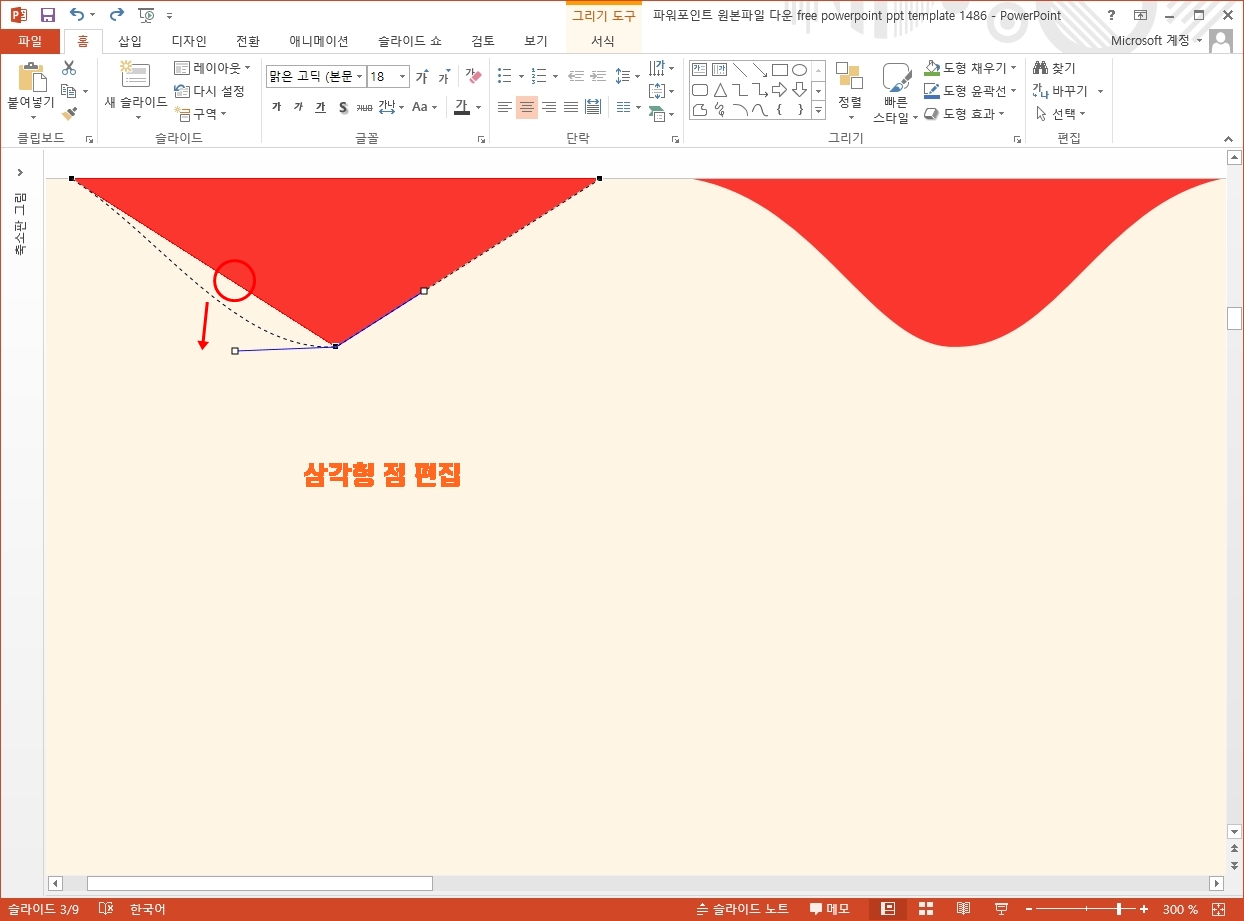Align text right
1244x921 pixels.
[549, 107]
